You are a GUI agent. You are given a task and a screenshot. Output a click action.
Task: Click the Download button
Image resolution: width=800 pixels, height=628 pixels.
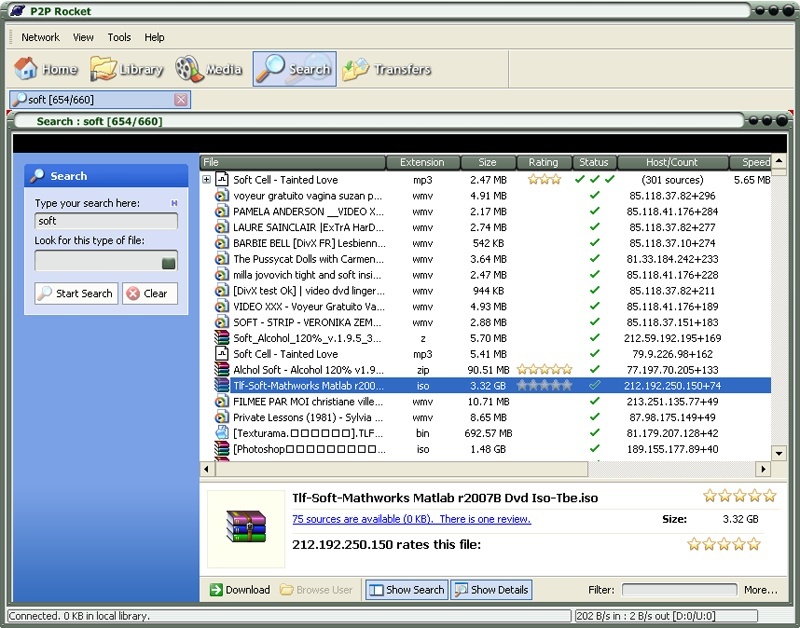239,590
